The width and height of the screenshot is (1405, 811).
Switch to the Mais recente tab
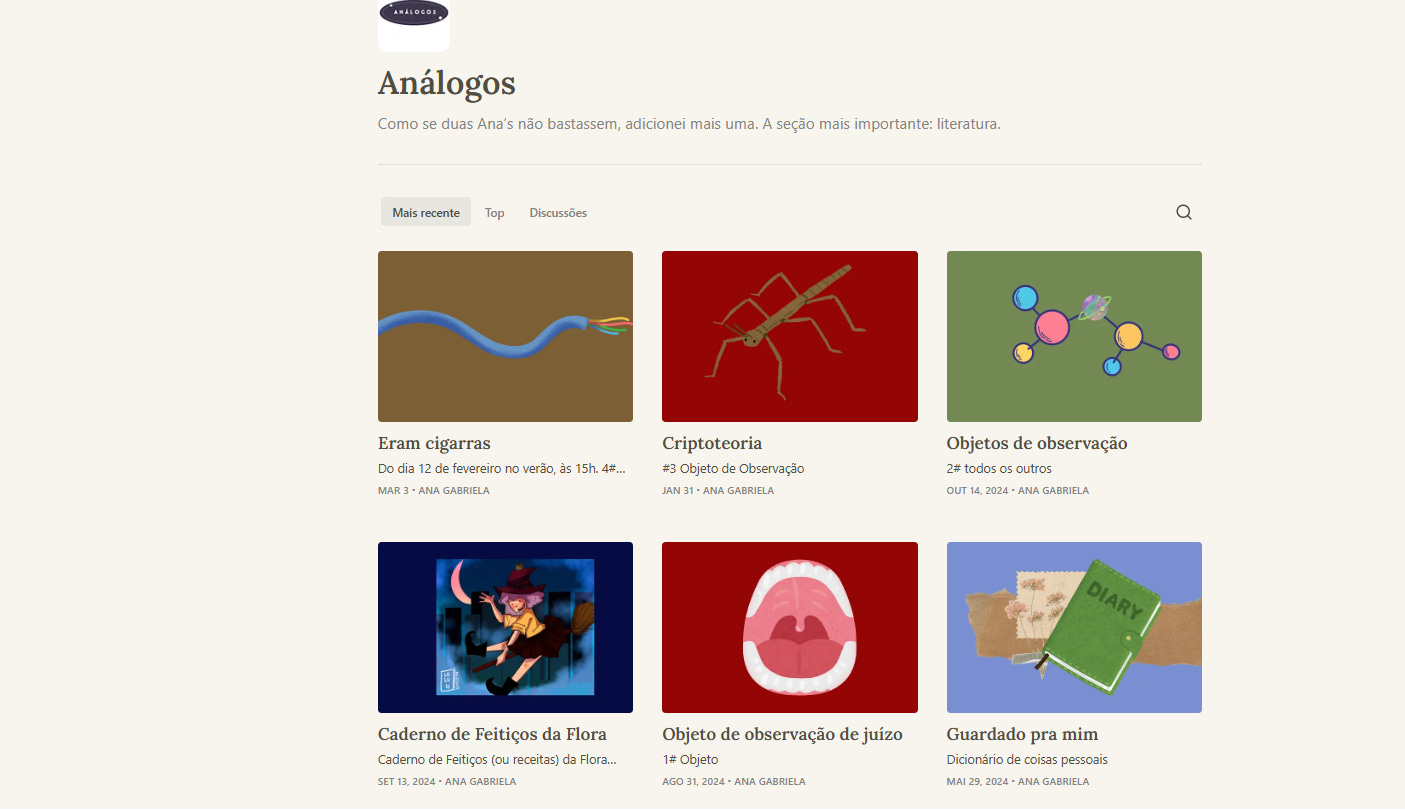click(x=426, y=212)
